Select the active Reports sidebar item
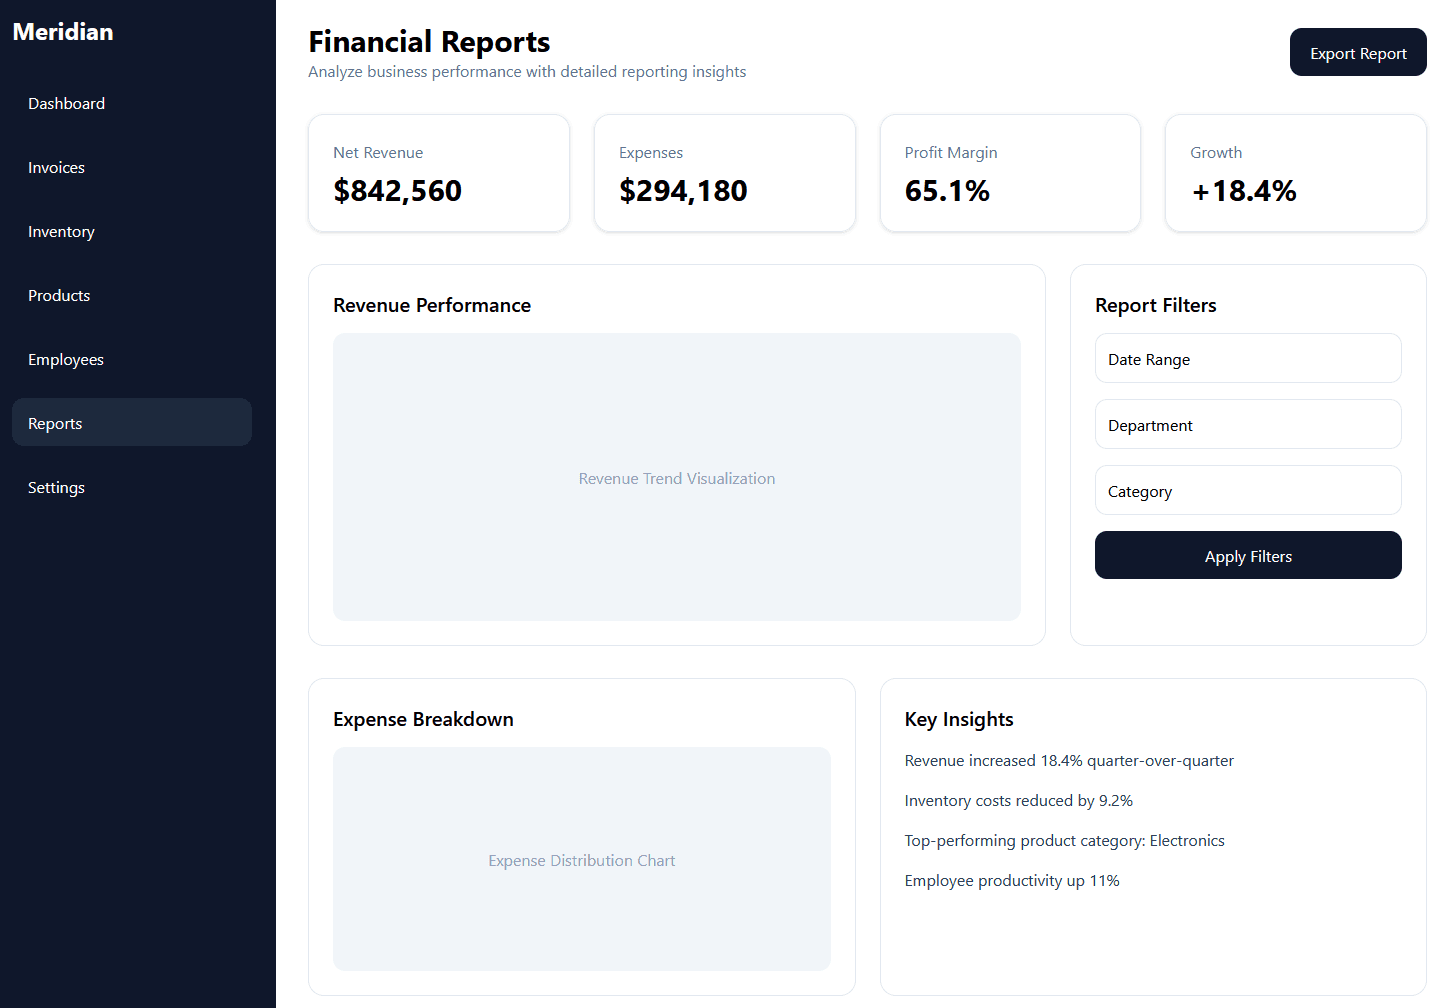 coord(132,422)
